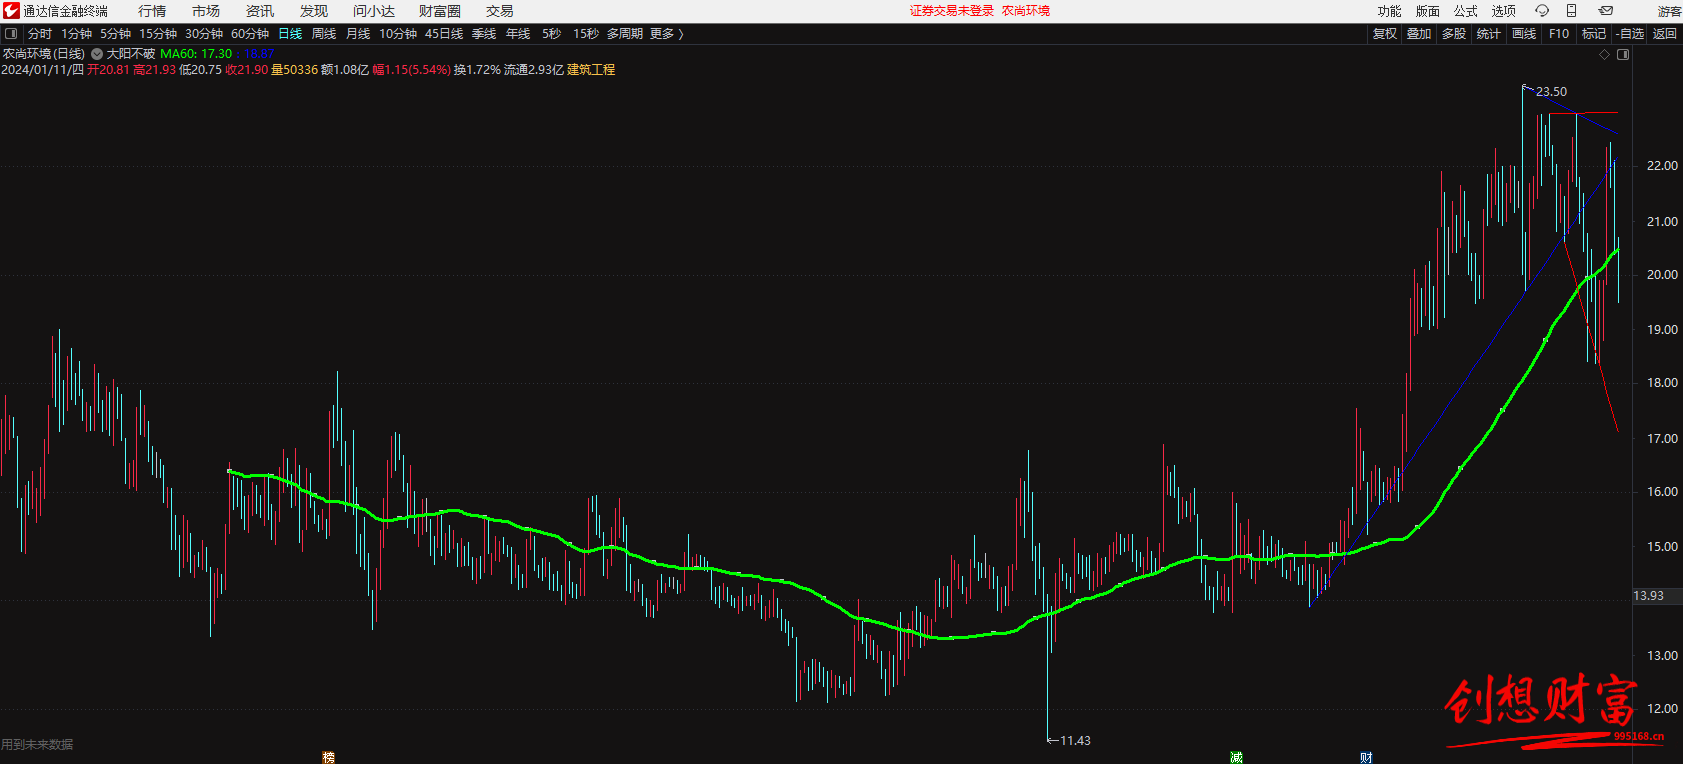This screenshot has width=1683, height=764.
Task: Open the 财富圈 menu
Action: click(440, 11)
